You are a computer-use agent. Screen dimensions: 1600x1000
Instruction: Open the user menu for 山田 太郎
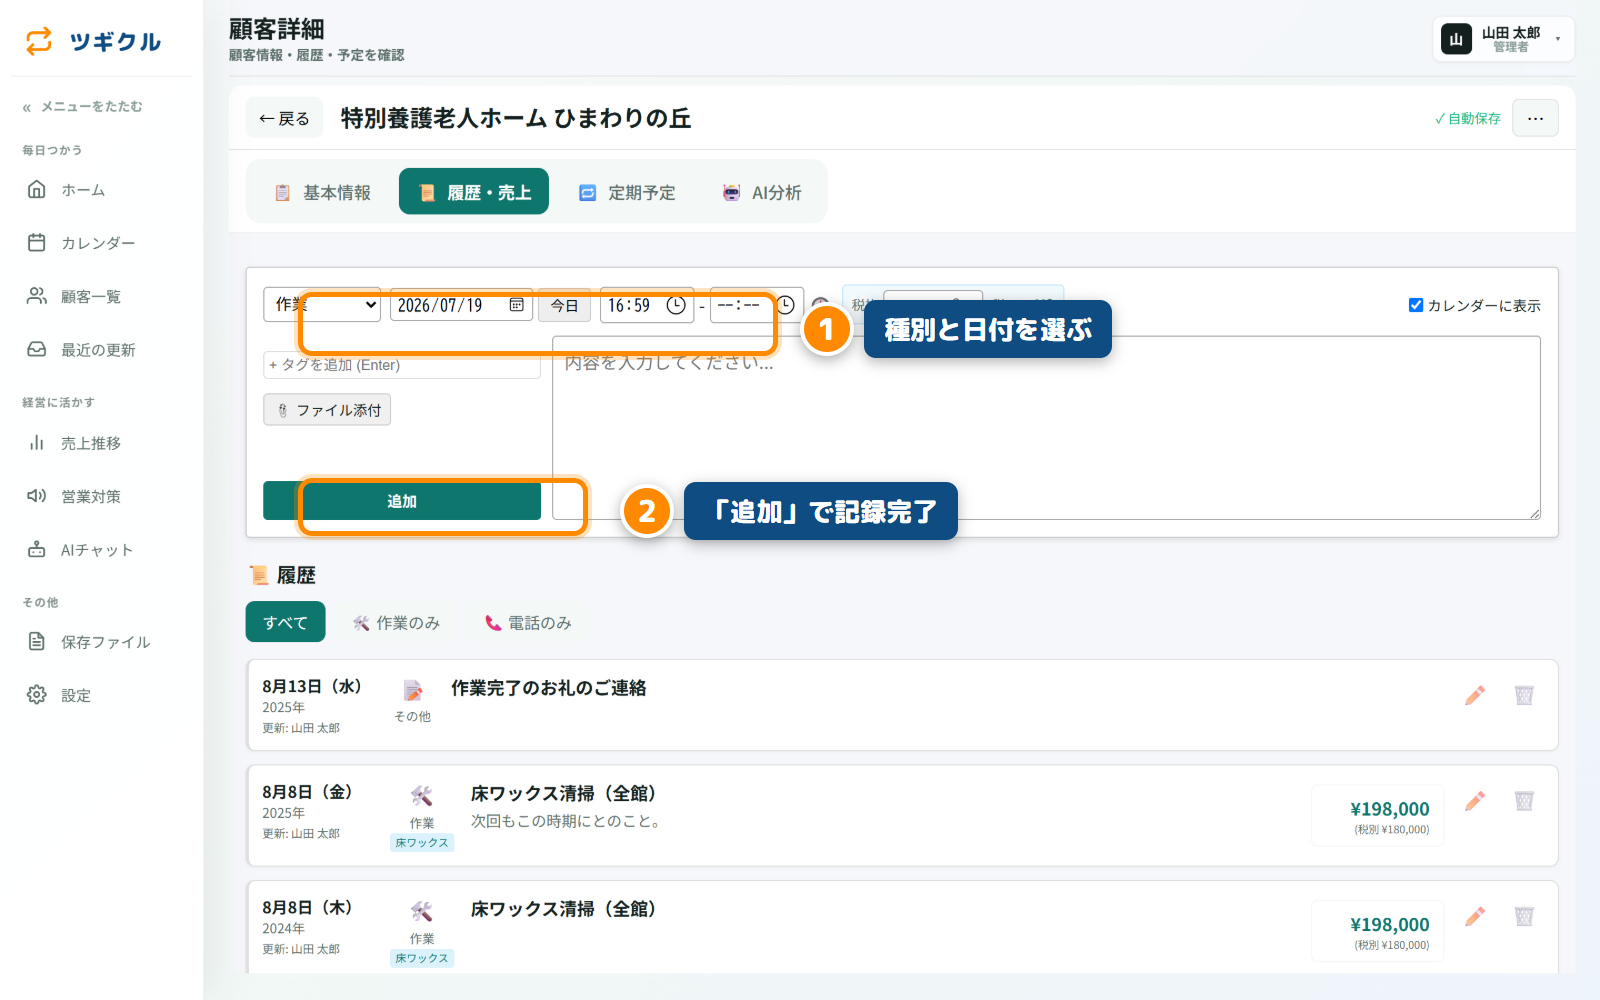click(x=1503, y=39)
